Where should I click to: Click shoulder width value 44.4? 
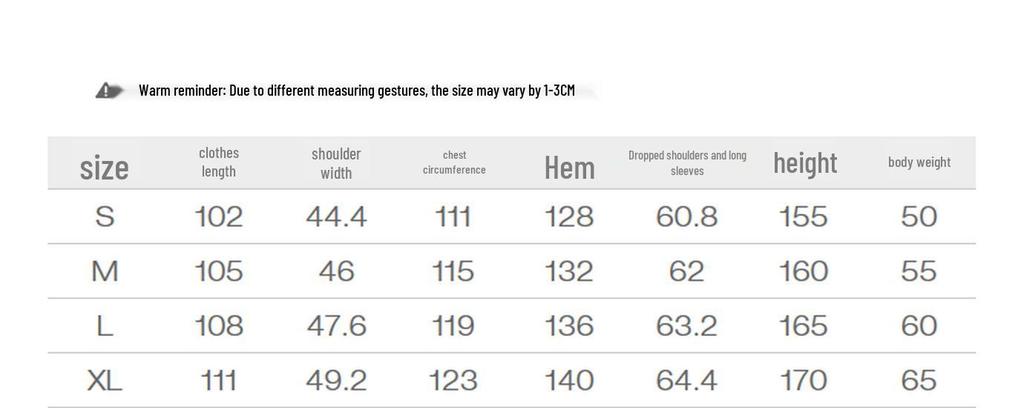coord(336,217)
